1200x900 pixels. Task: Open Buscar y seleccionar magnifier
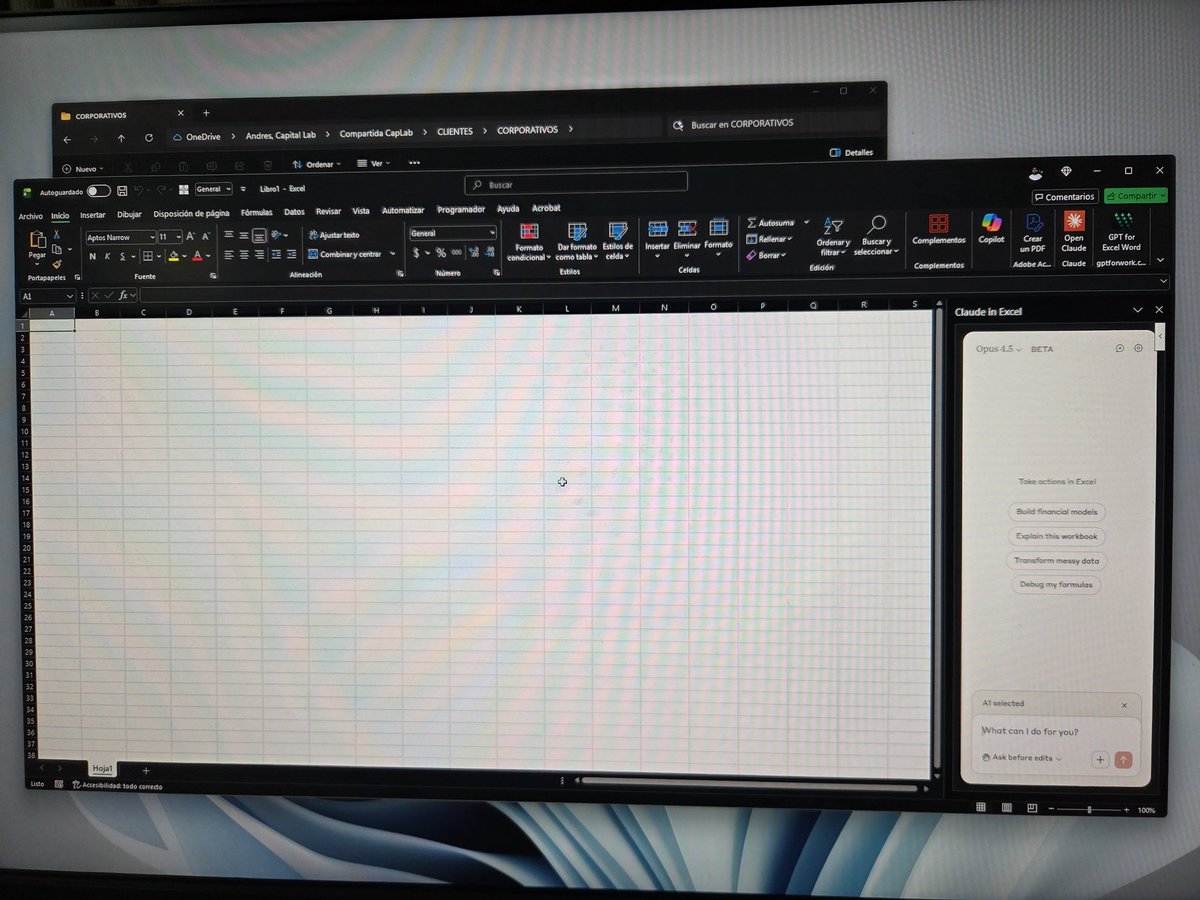tap(876, 225)
